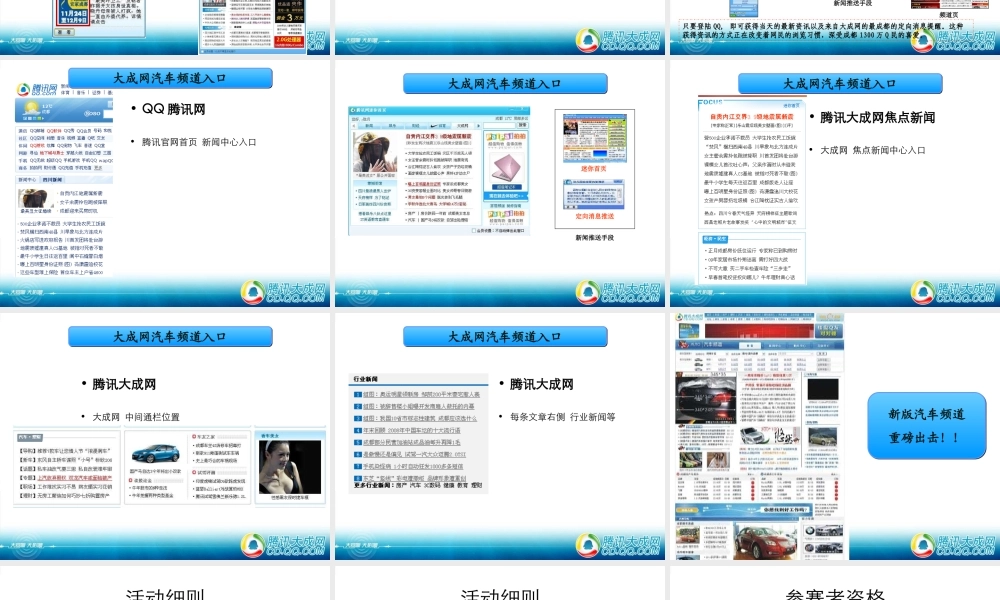Open the slide with the paragraph starting 只要登陆QQ
The width and height of the screenshot is (1000, 600).
click(835, 27)
